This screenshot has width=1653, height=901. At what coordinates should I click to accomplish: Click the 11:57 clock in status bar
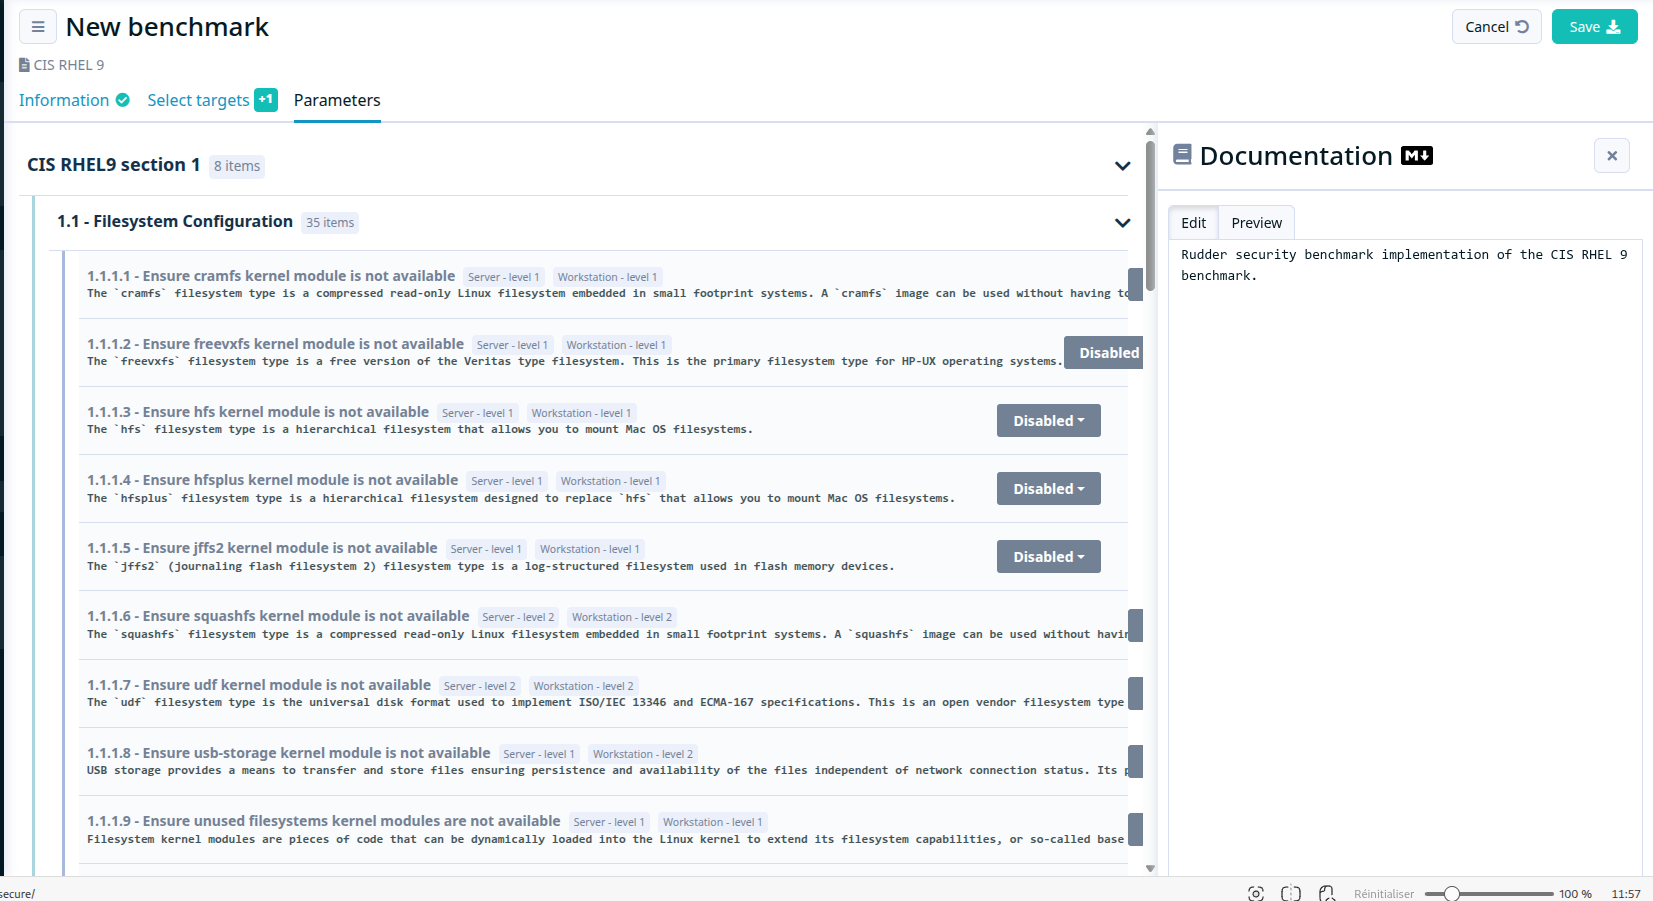[1626, 894]
